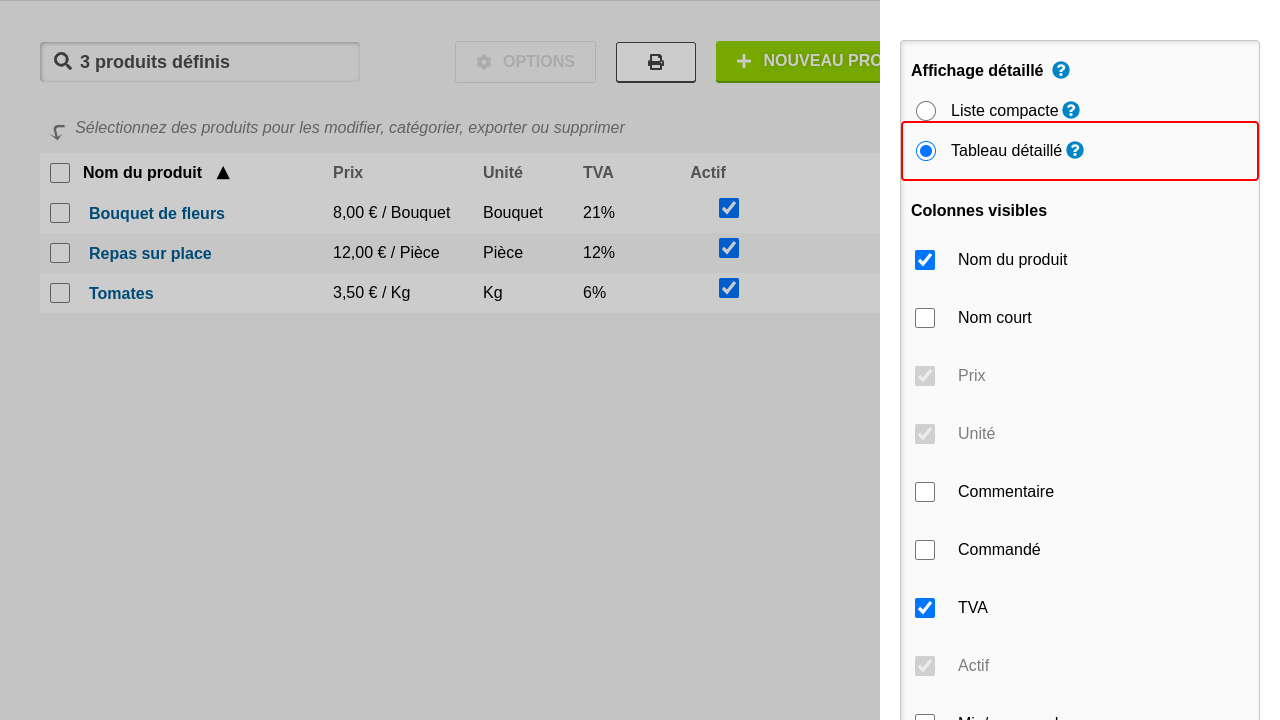Select the Tableau détaillé radio option
1280x720 pixels.
click(x=926, y=151)
